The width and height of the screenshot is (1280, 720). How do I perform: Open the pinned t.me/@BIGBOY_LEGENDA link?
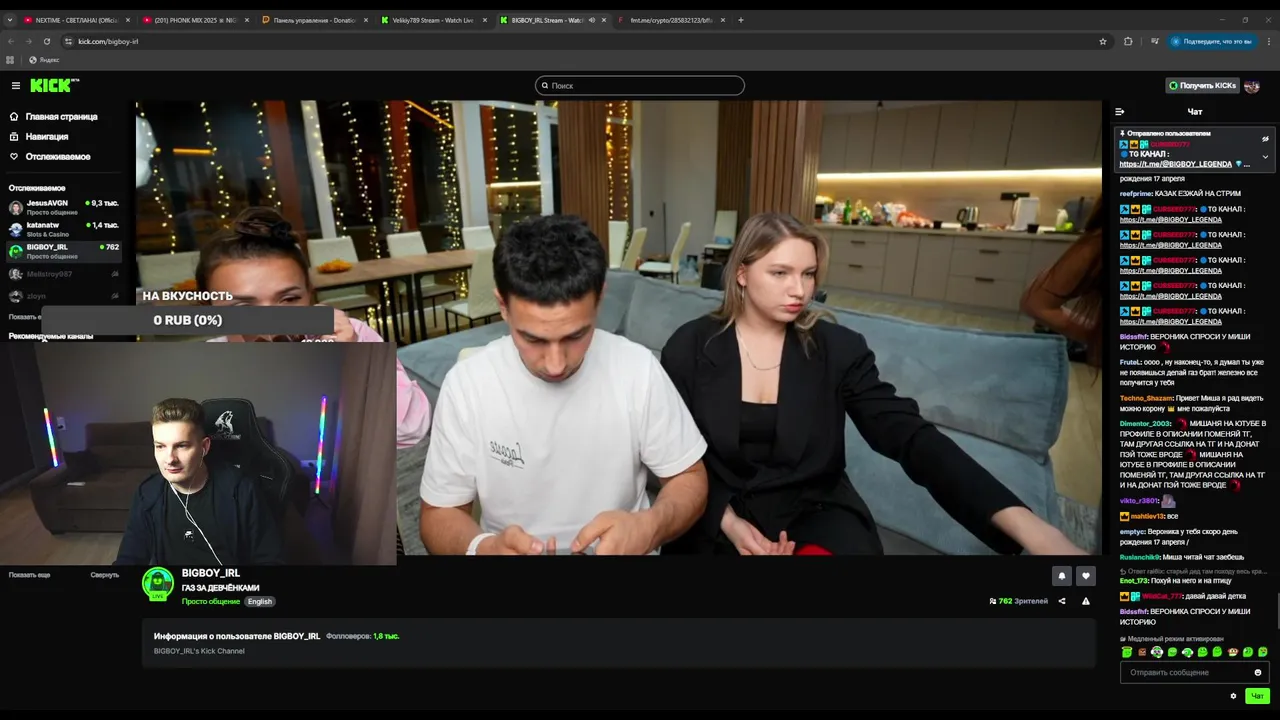click(1176, 164)
